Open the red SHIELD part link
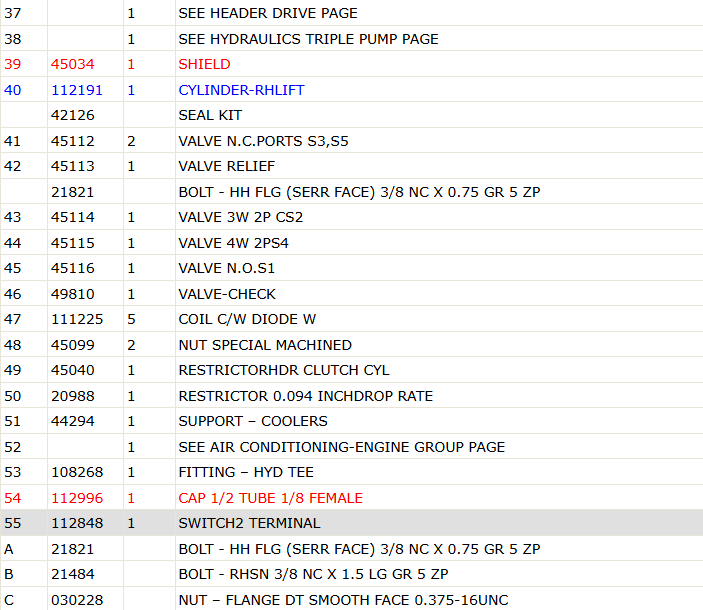 (204, 64)
